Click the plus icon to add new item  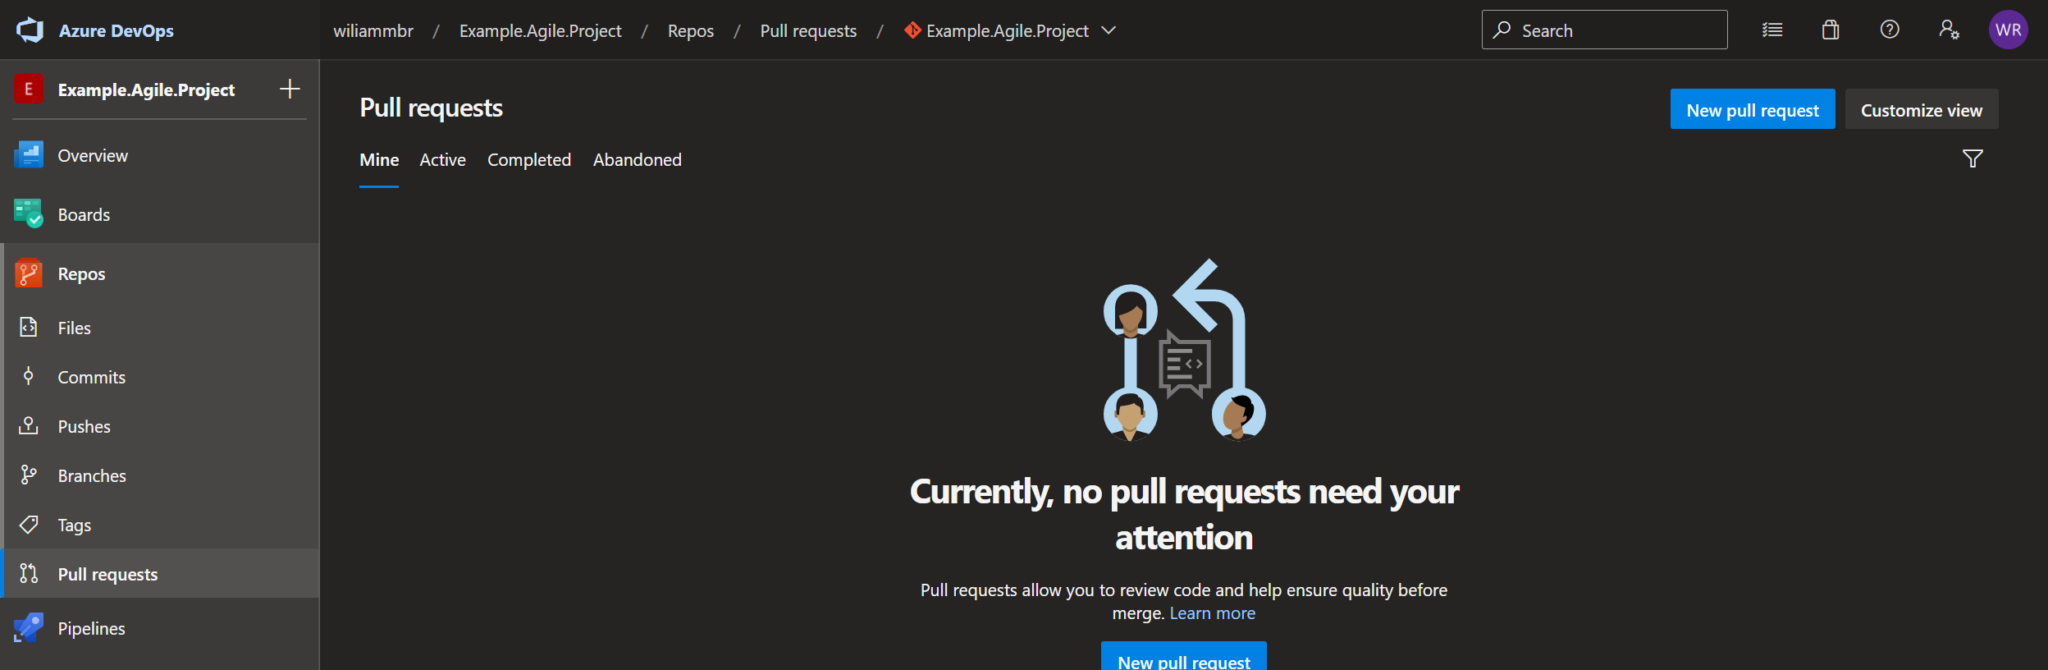290,89
